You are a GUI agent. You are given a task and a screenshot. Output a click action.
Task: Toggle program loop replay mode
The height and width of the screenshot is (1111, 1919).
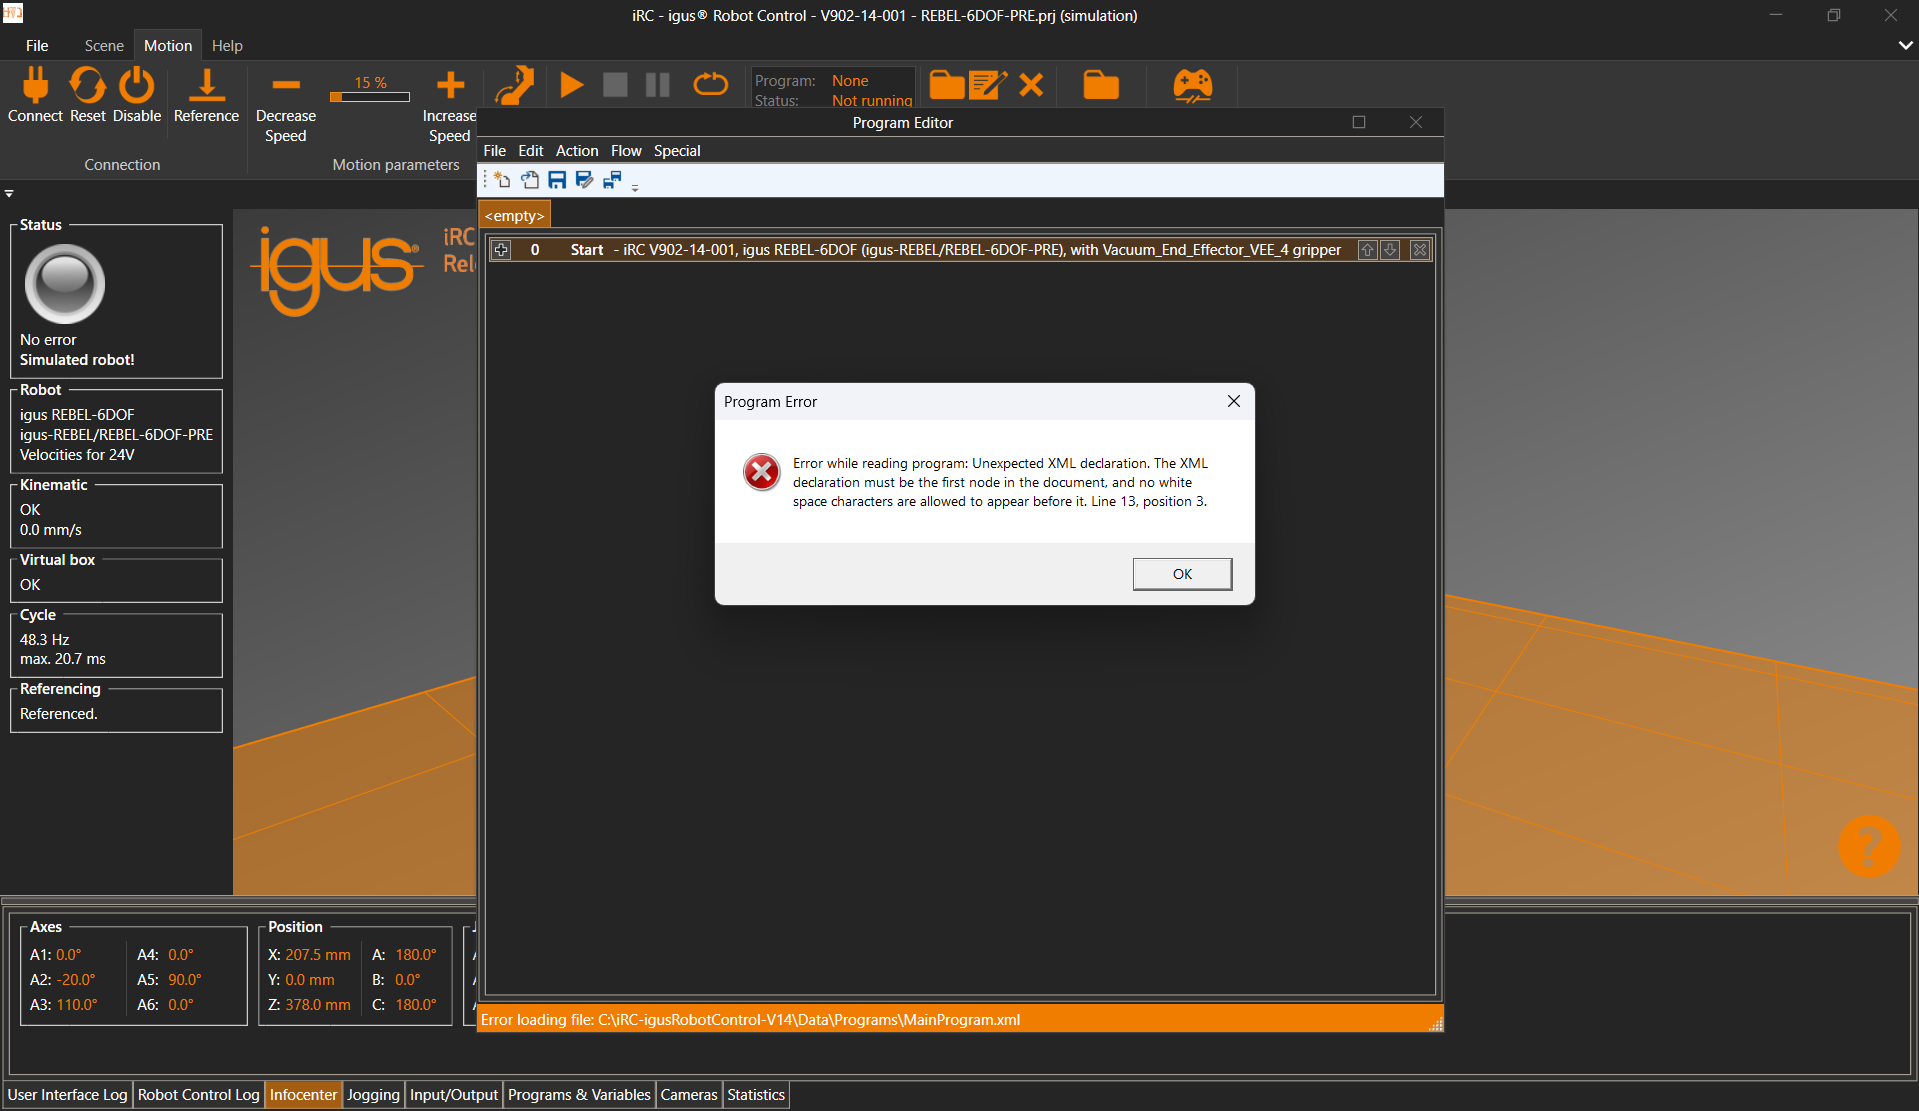coord(710,85)
